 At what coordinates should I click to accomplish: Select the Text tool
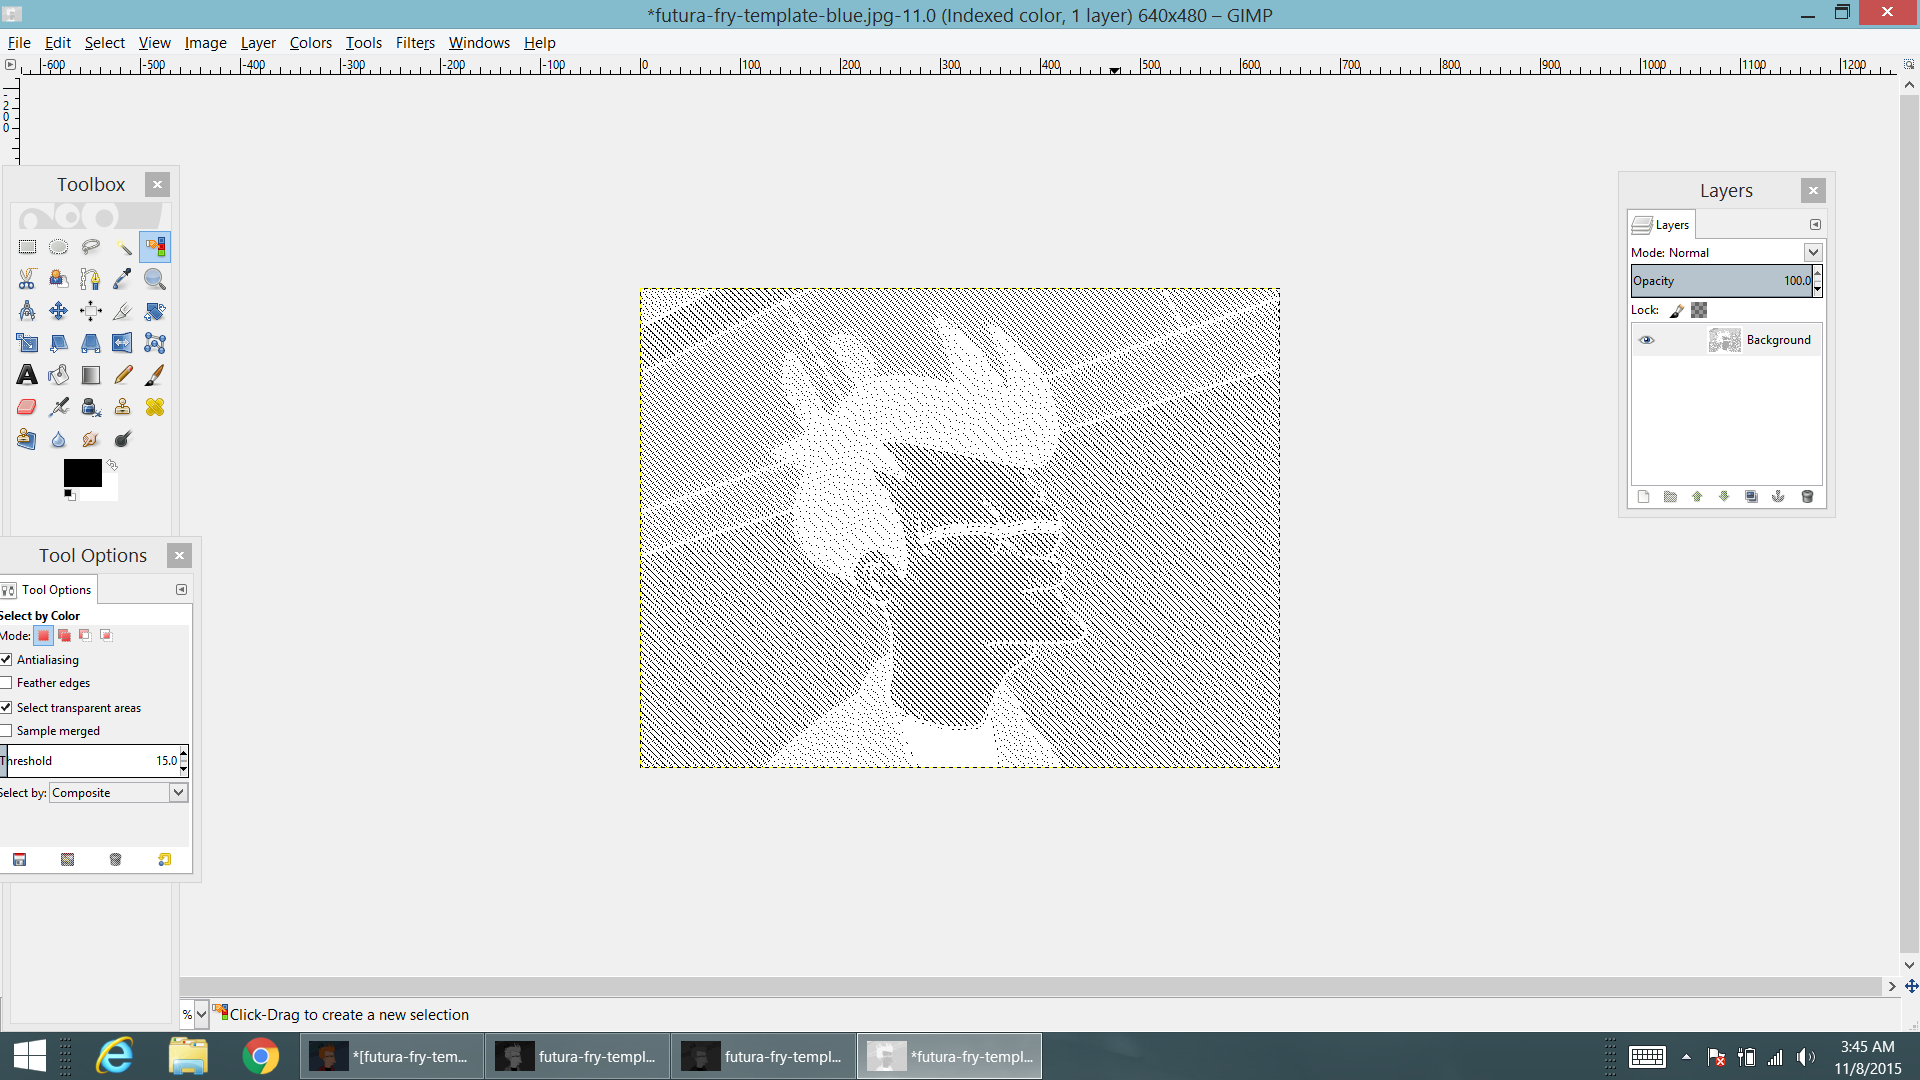27,375
